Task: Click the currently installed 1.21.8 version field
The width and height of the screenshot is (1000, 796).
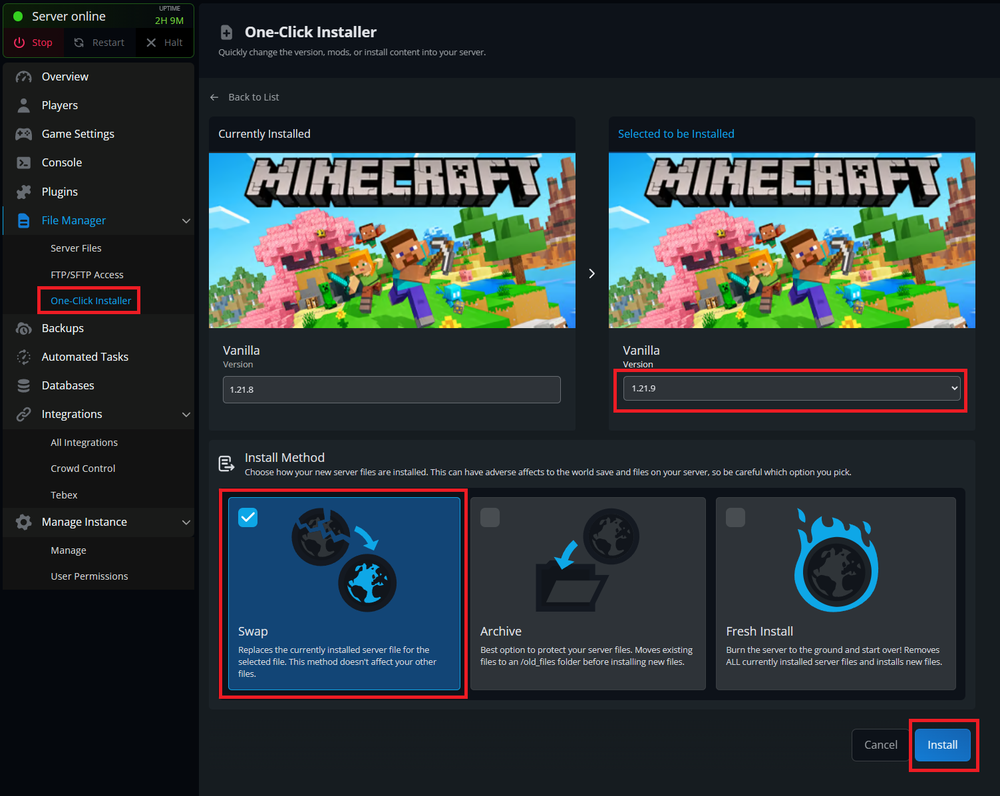Action: click(391, 390)
